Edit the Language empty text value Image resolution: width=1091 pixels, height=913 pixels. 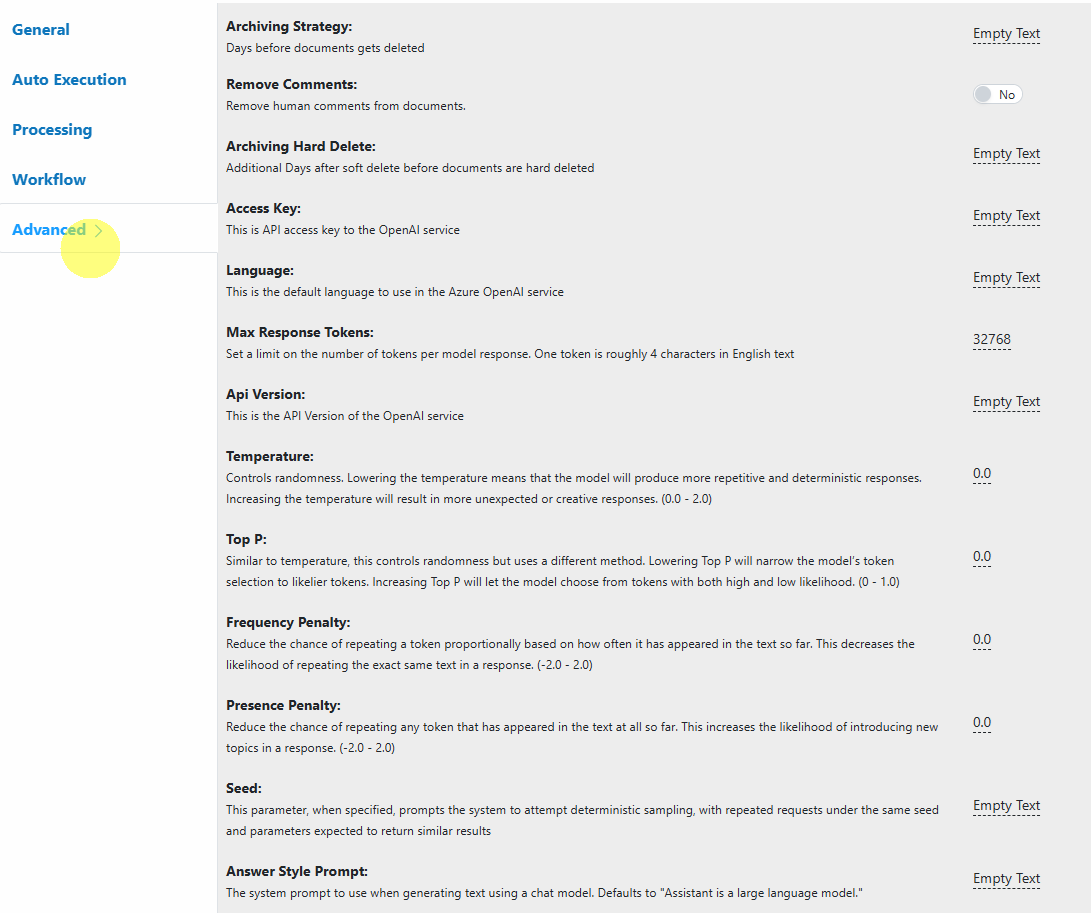1006,278
